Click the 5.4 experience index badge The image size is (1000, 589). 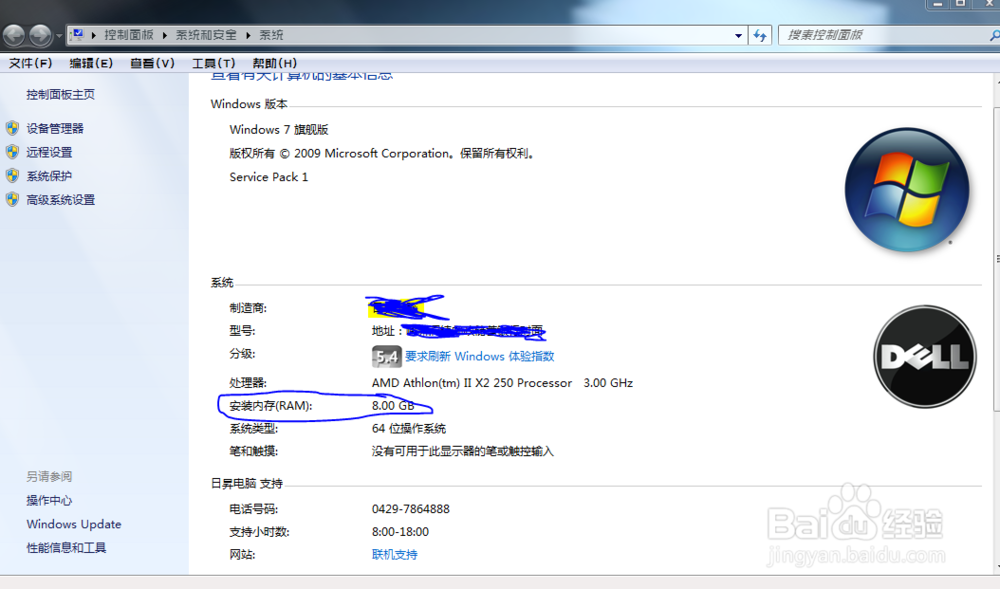click(x=386, y=356)
